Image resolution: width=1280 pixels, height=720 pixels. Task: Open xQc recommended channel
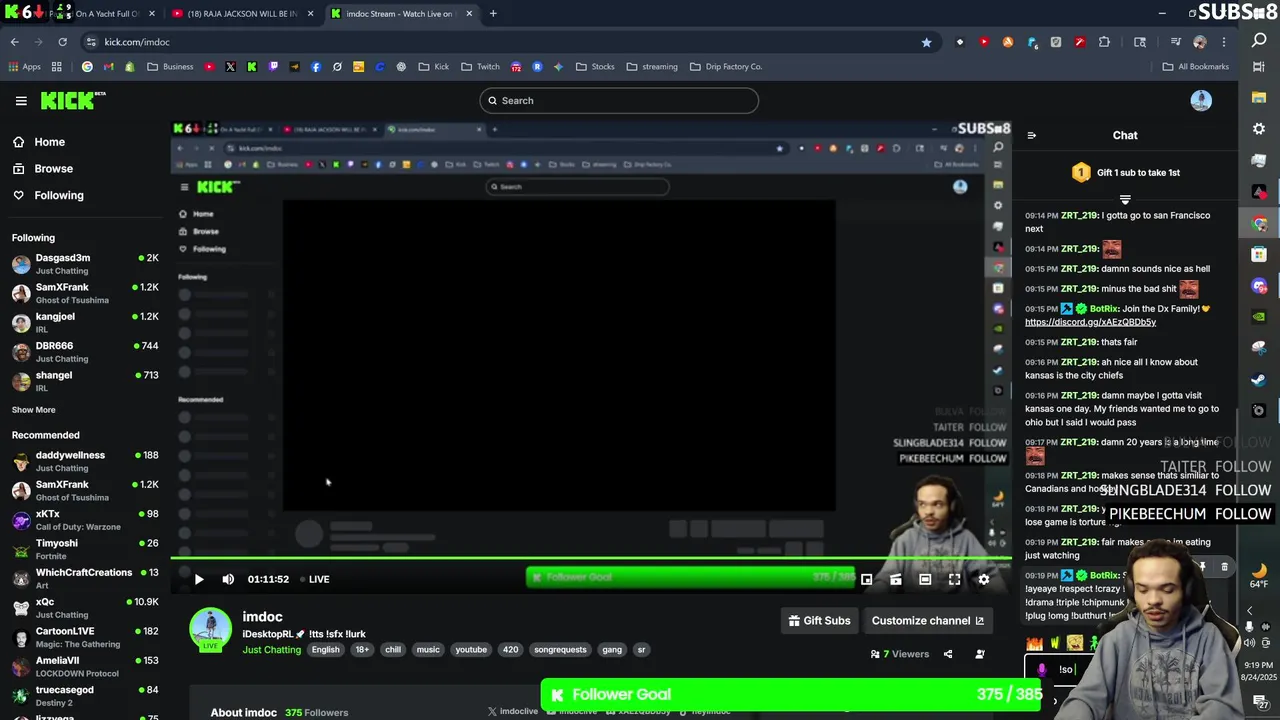(85, 608)
